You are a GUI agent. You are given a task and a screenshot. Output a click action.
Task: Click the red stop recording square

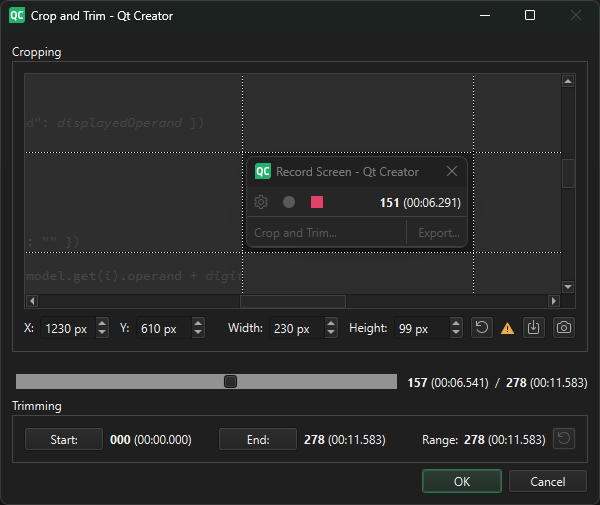coord(317,202)
